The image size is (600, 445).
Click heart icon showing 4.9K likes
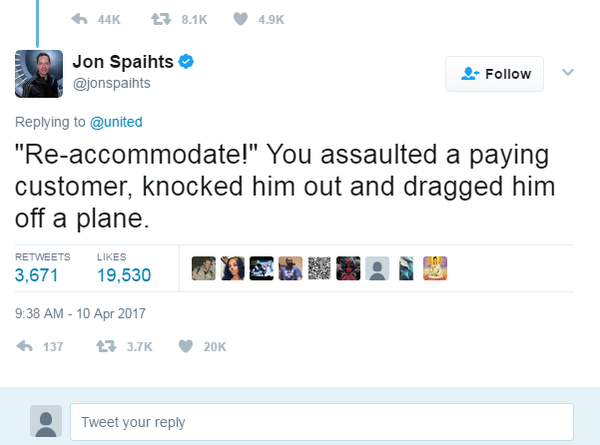click(x=240, y=18)
